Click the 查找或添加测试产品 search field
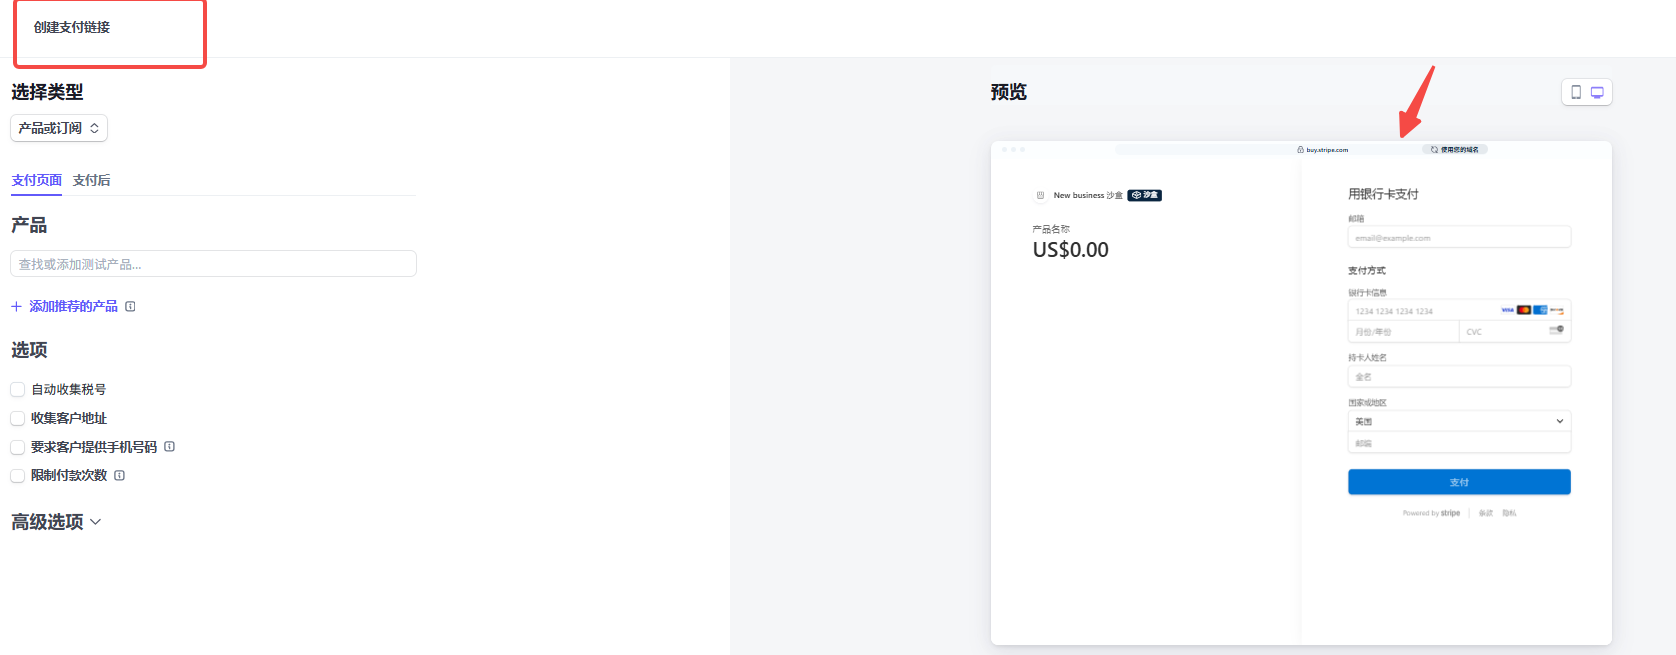The height and width of the screenshot is (655, 1676). coord(213,263)
